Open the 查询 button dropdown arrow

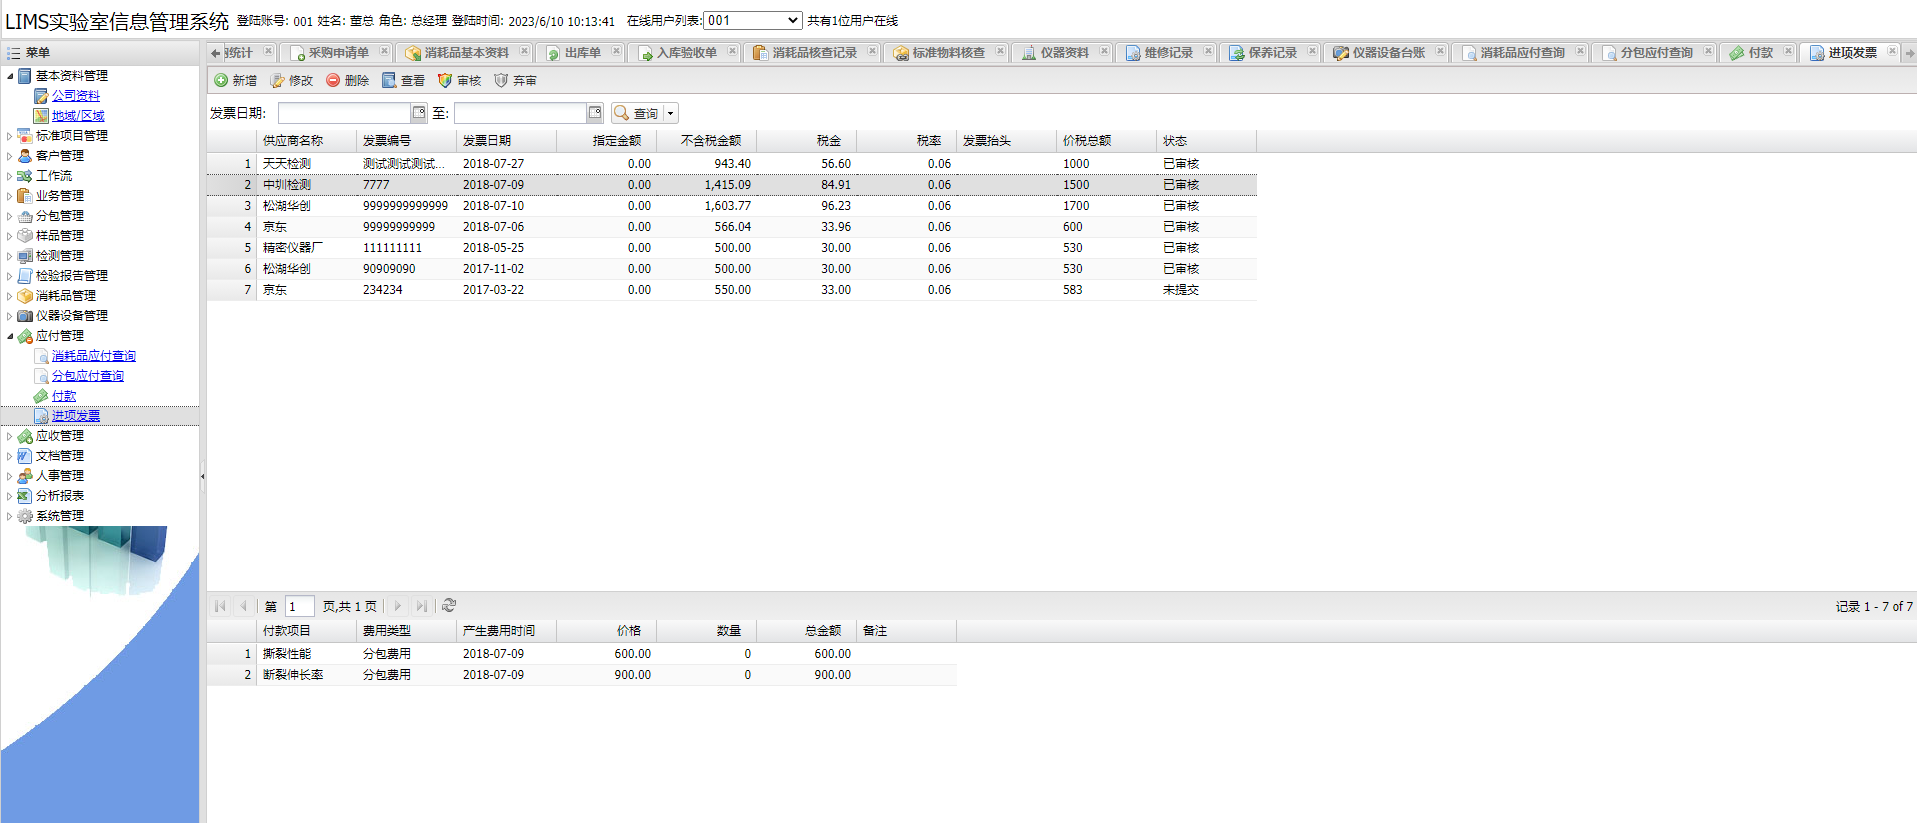671,113
